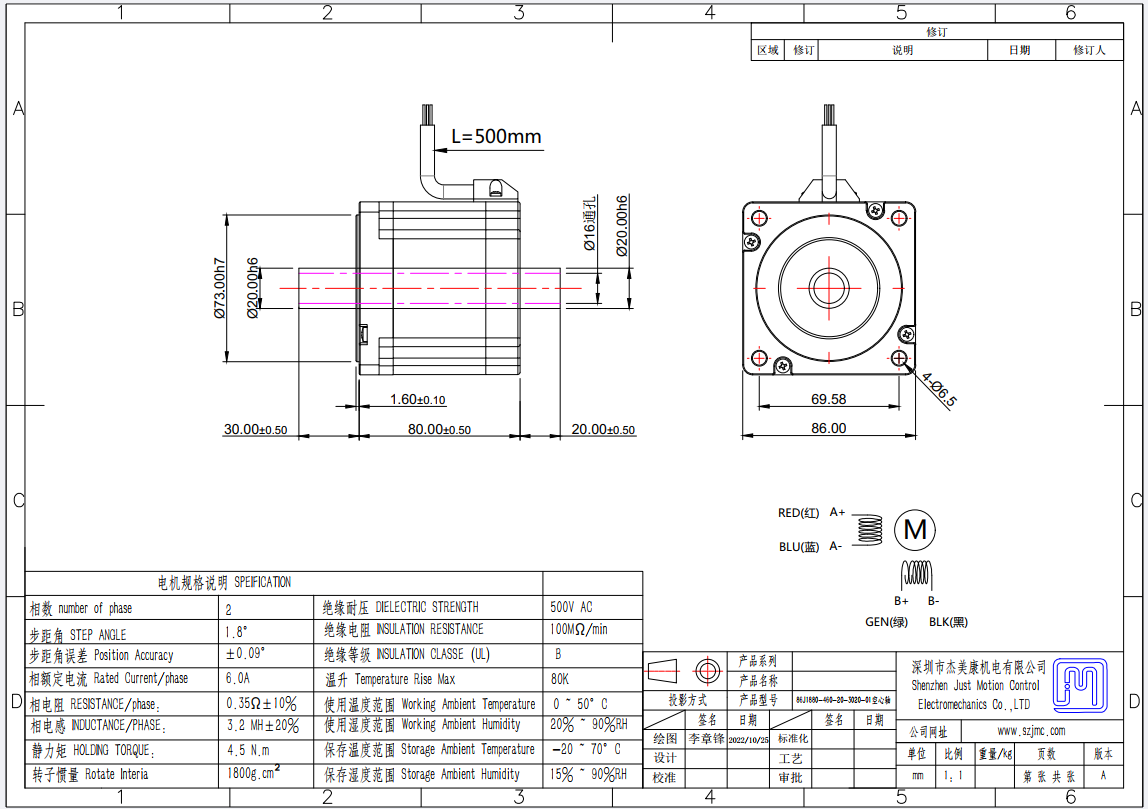The height and width of the screenshot is (809, 1148).
Task: Click the 4-Ø6.5 mounting hole callout
Action: 938,390
